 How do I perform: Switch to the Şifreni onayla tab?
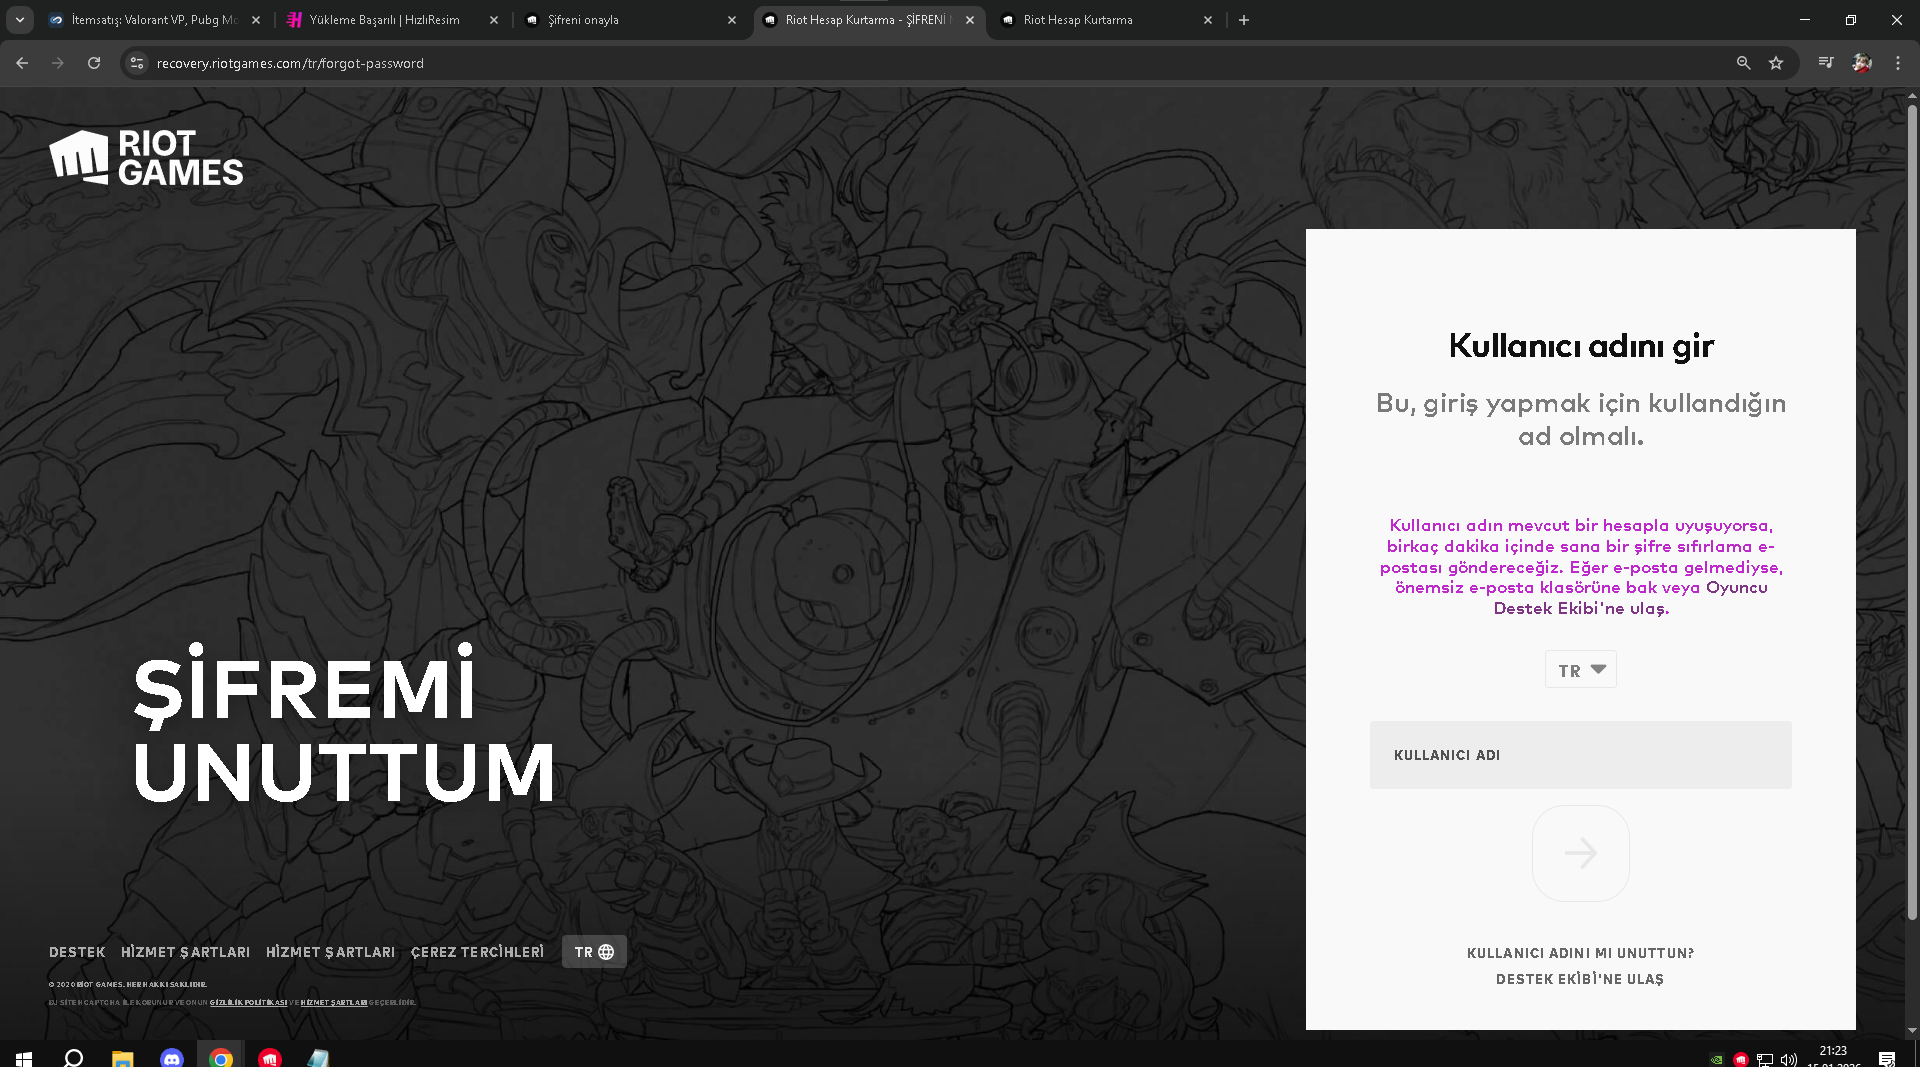pyautogui.click(x=629, y=20)
